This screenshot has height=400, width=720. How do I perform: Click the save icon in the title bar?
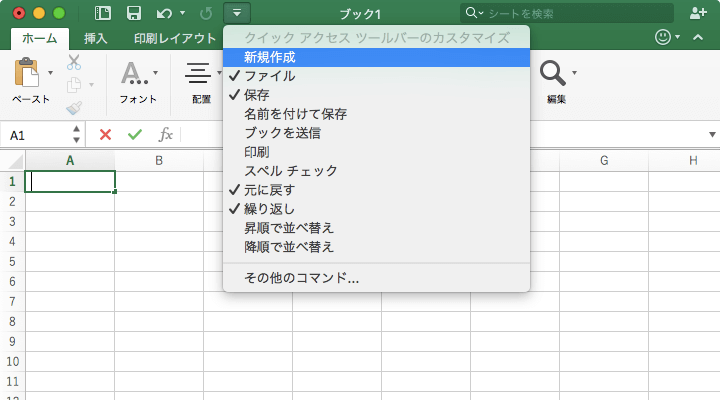133,13
